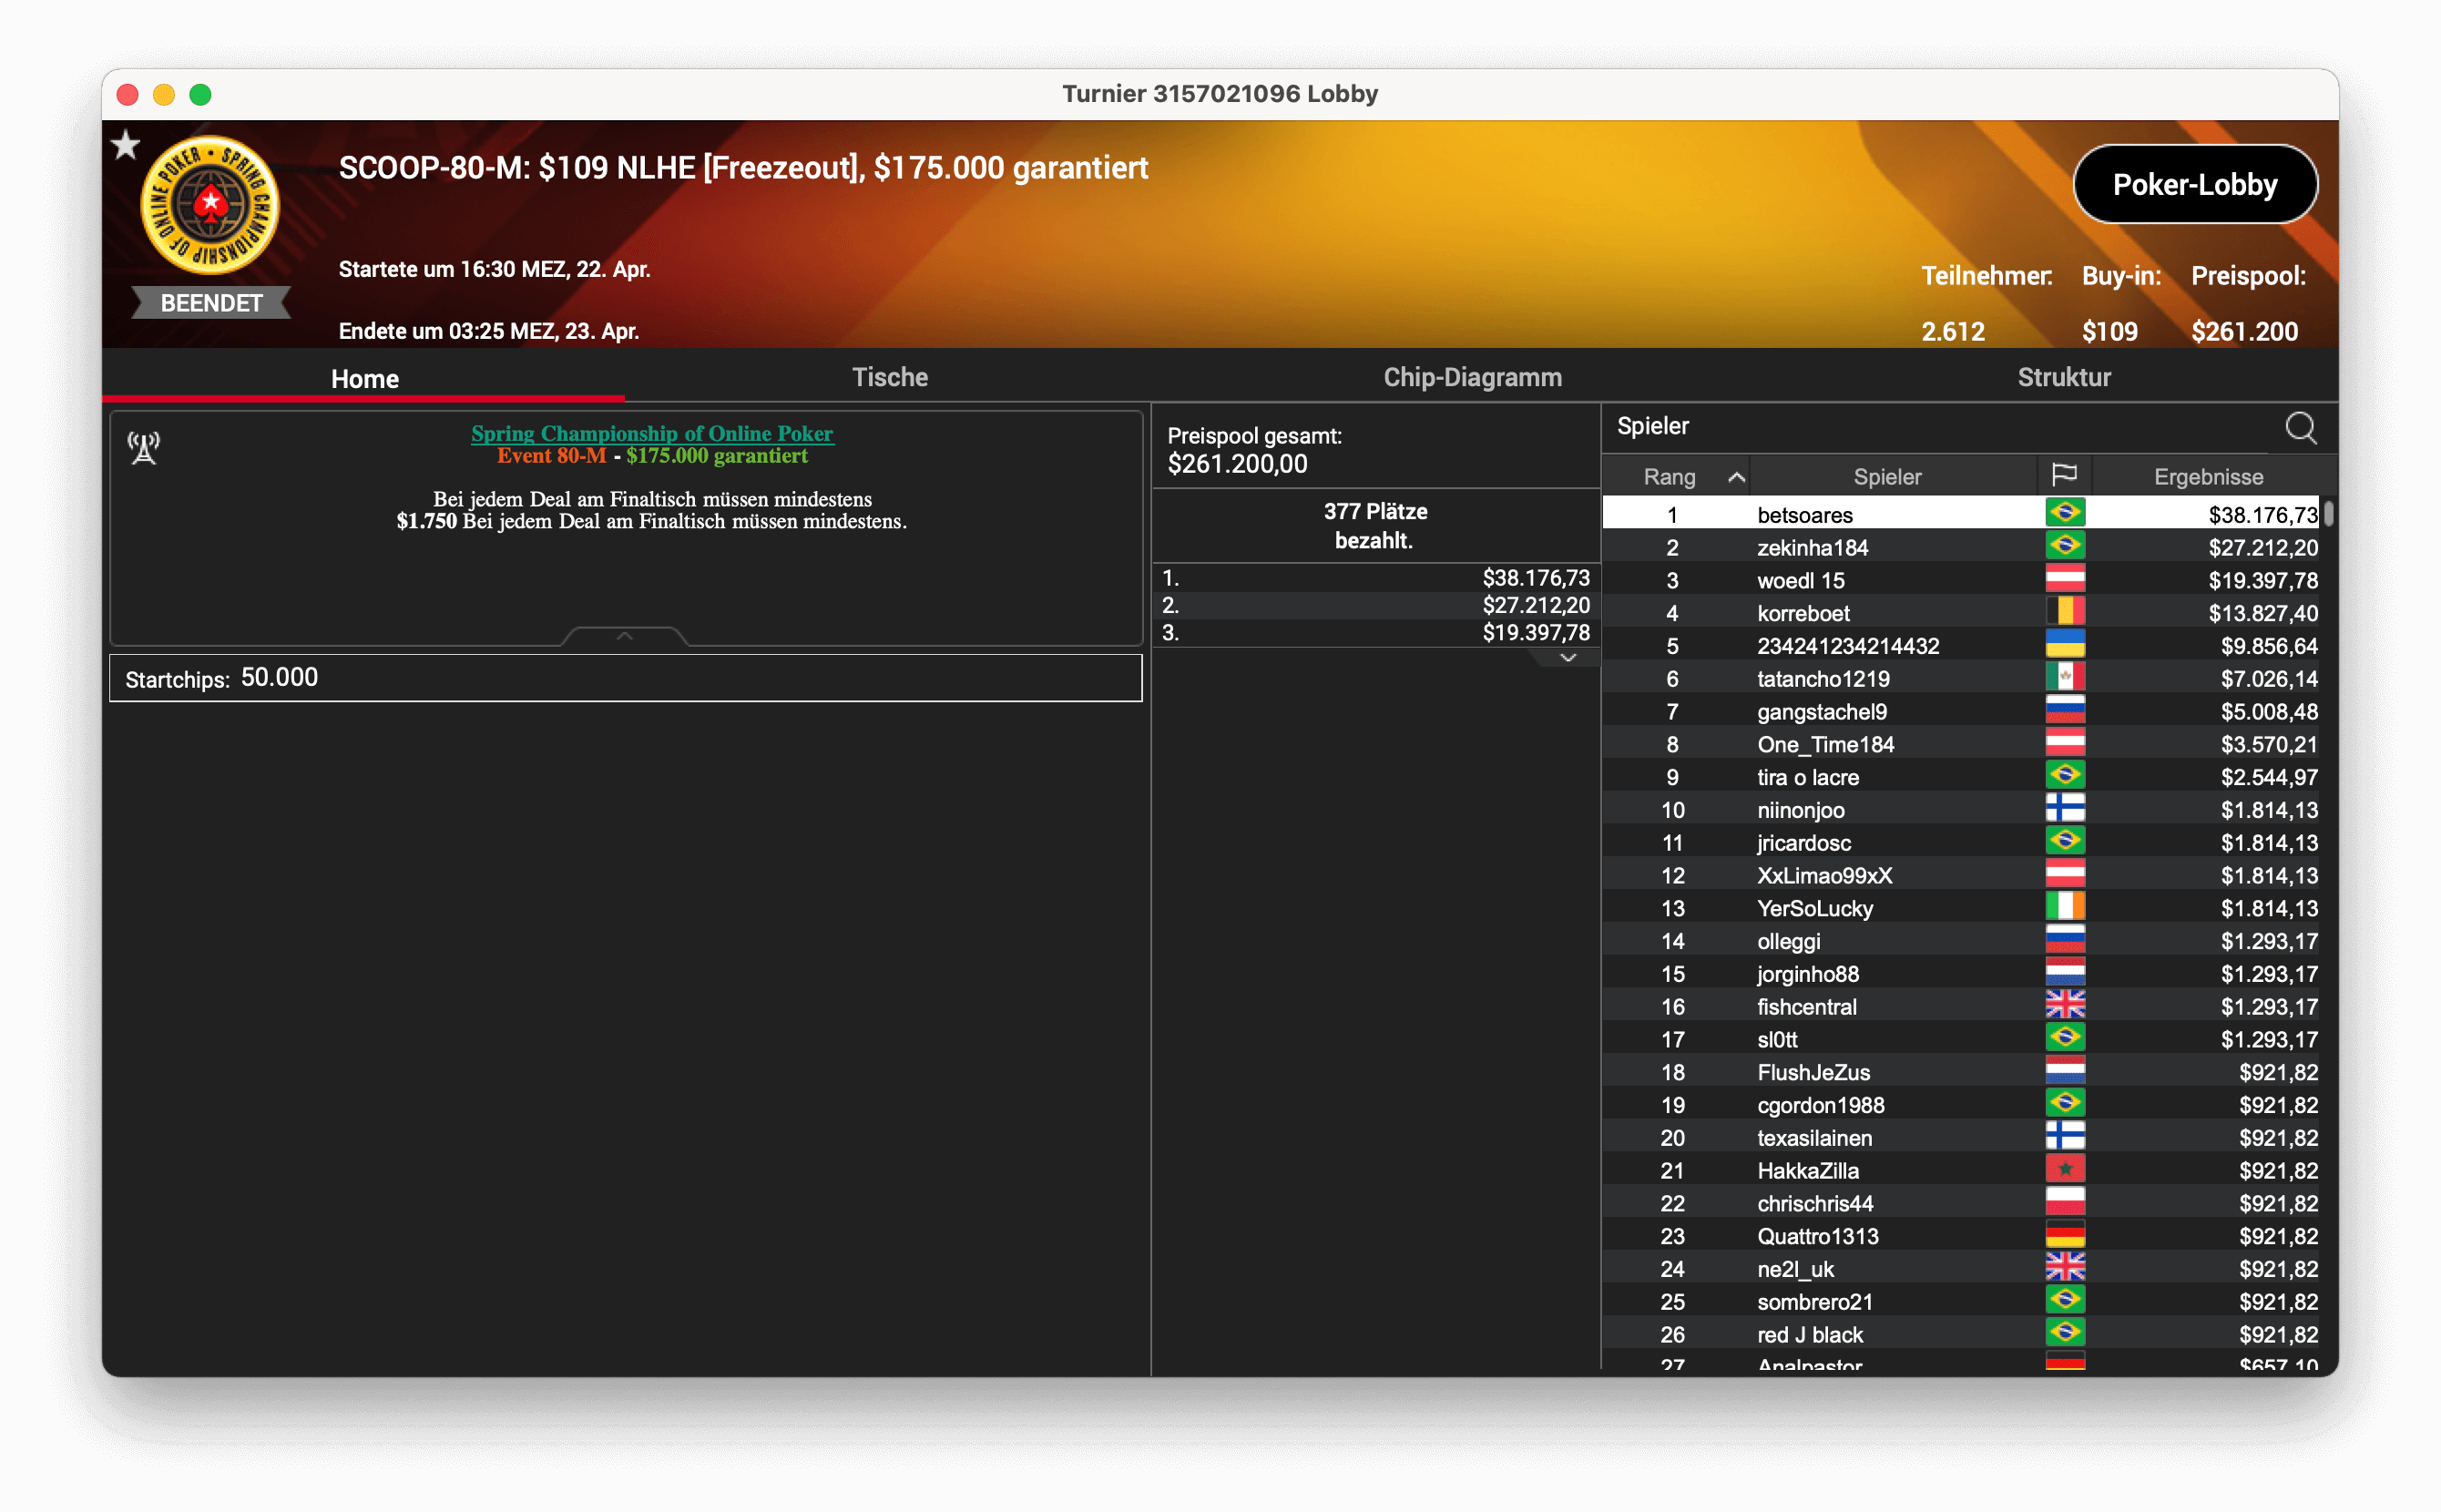
Task: Click the Morocco flag beside HakkaZilla
Action: 2065,1169
